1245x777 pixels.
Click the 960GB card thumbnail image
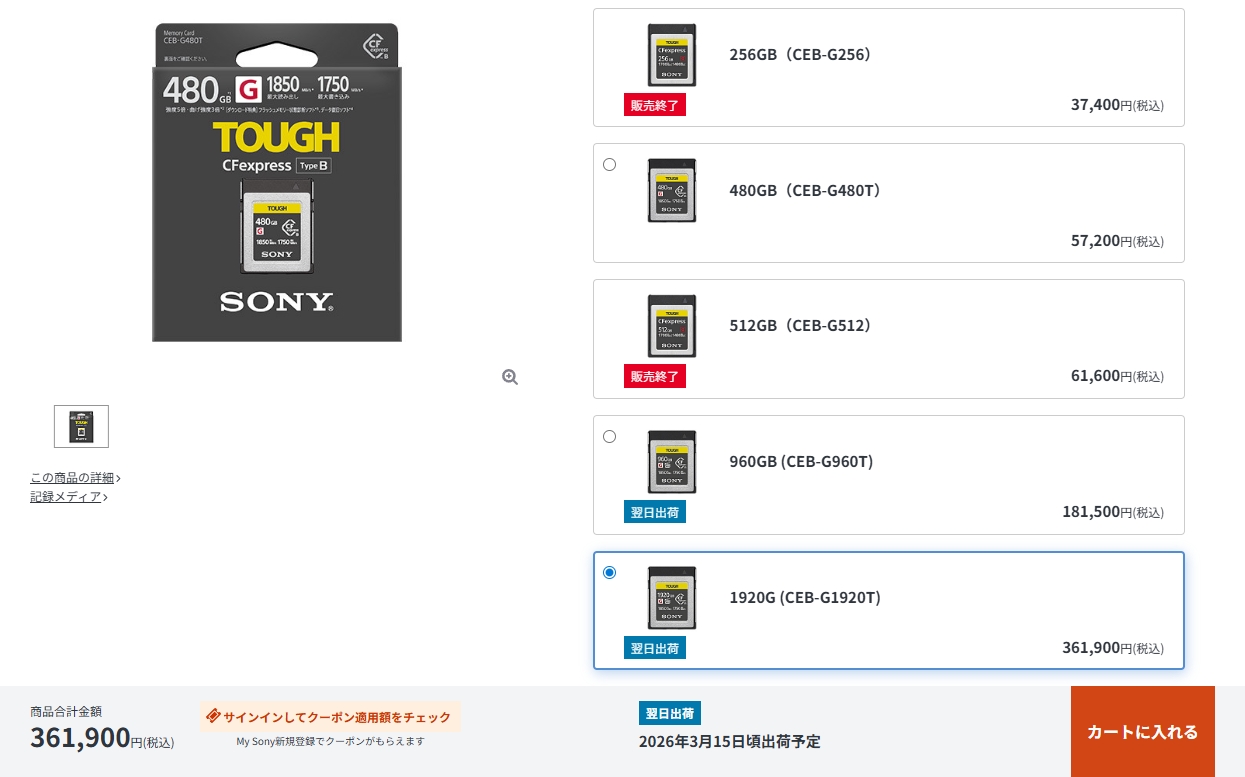click(x=672, y=462)
